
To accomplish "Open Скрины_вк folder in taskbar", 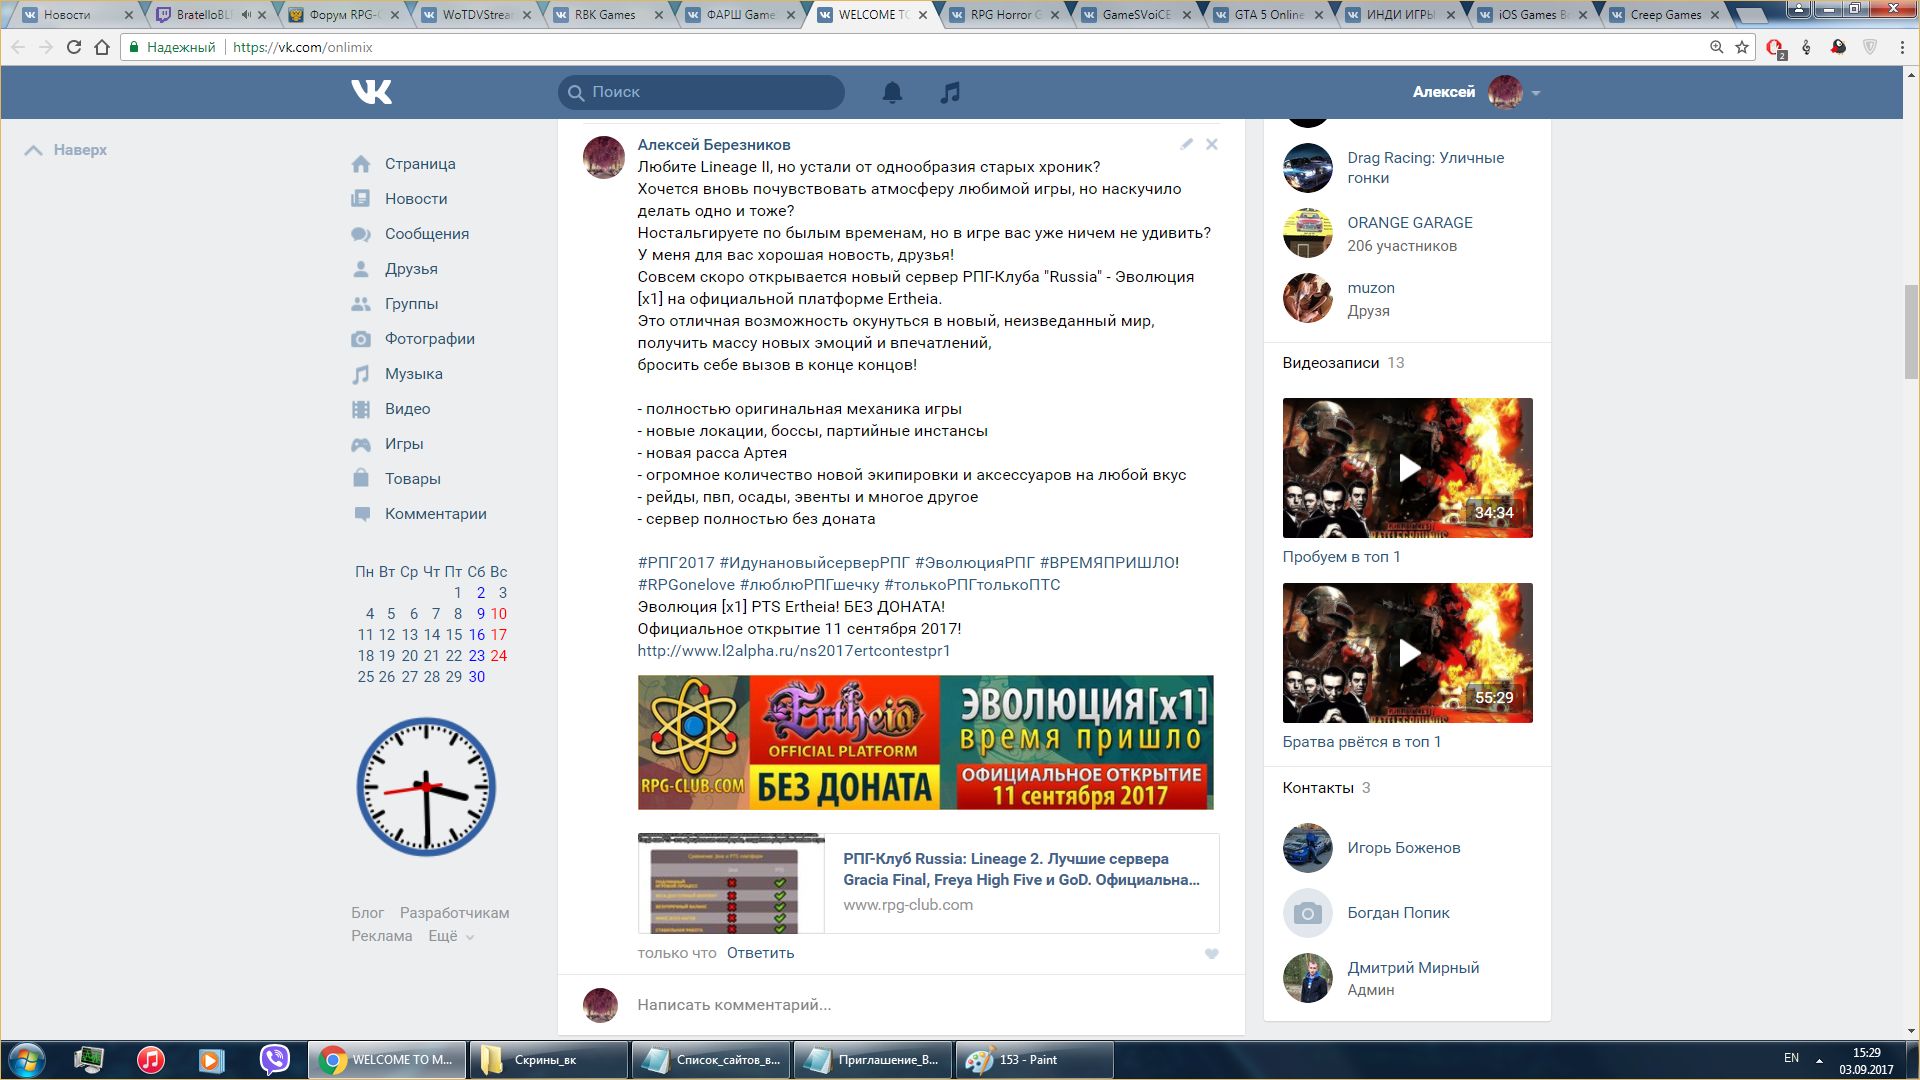I will click(x=548, y=1060).
